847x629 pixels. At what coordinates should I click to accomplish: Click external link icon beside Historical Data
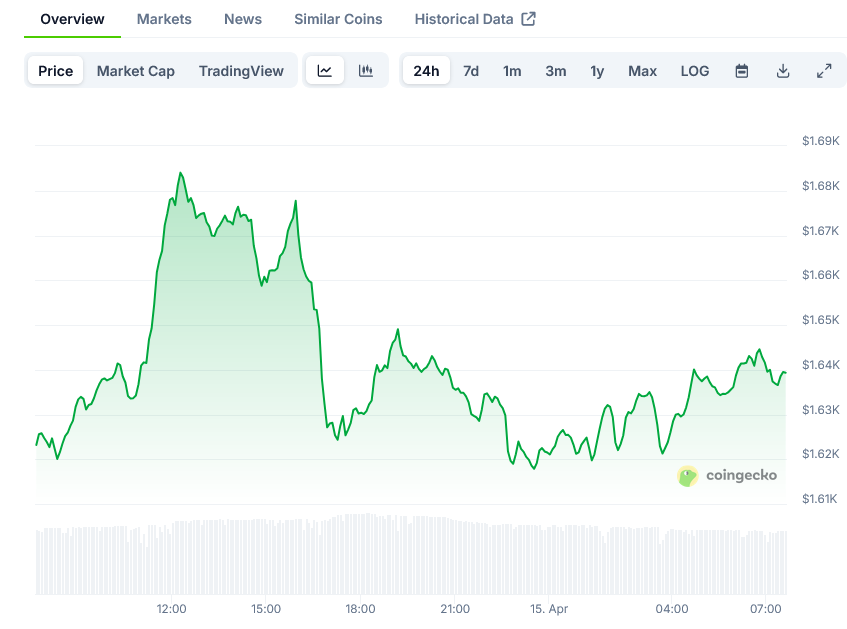529,19
